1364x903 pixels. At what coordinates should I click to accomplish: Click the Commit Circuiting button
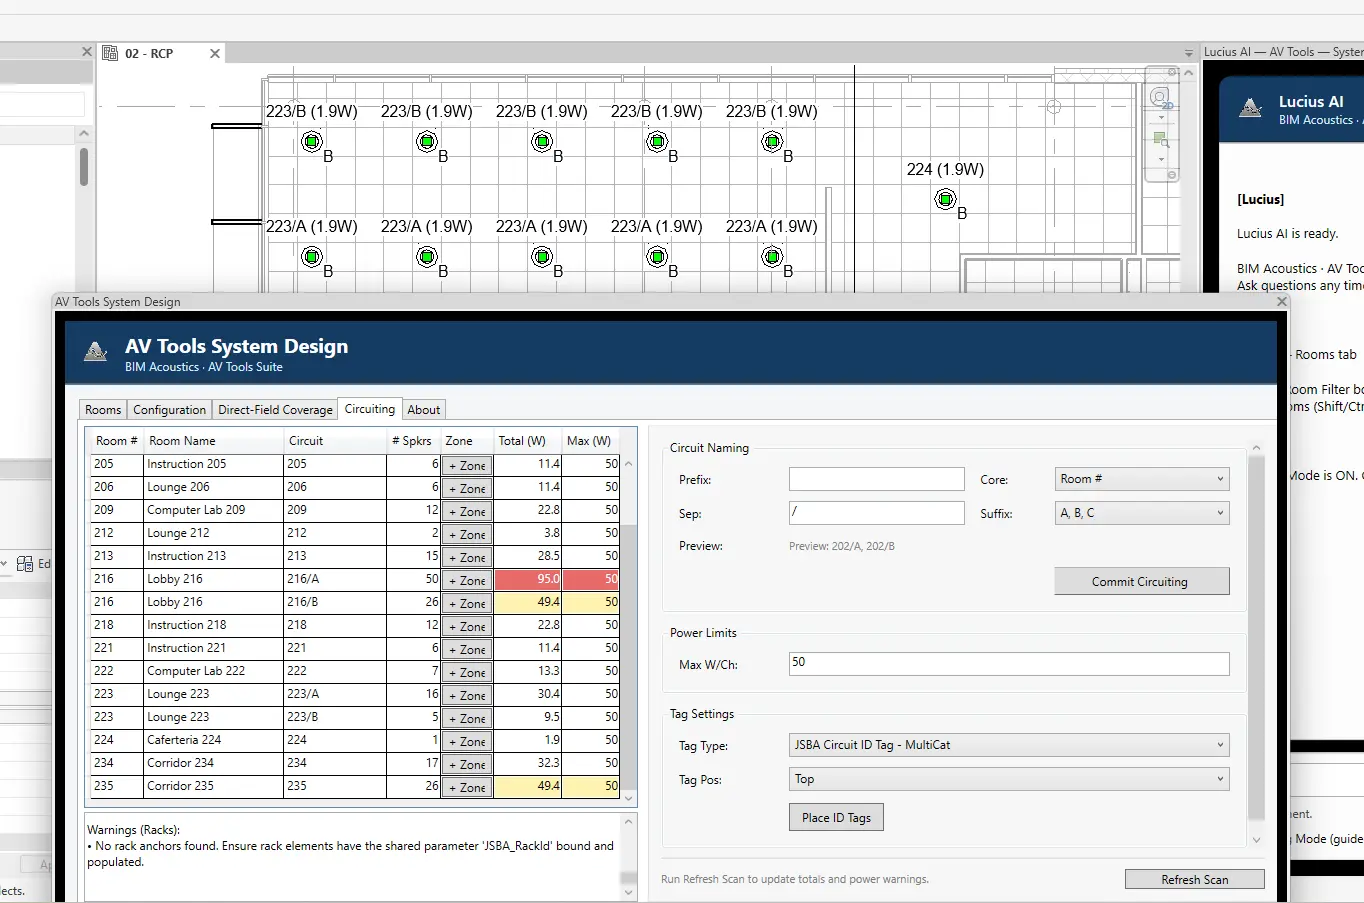1141,582
